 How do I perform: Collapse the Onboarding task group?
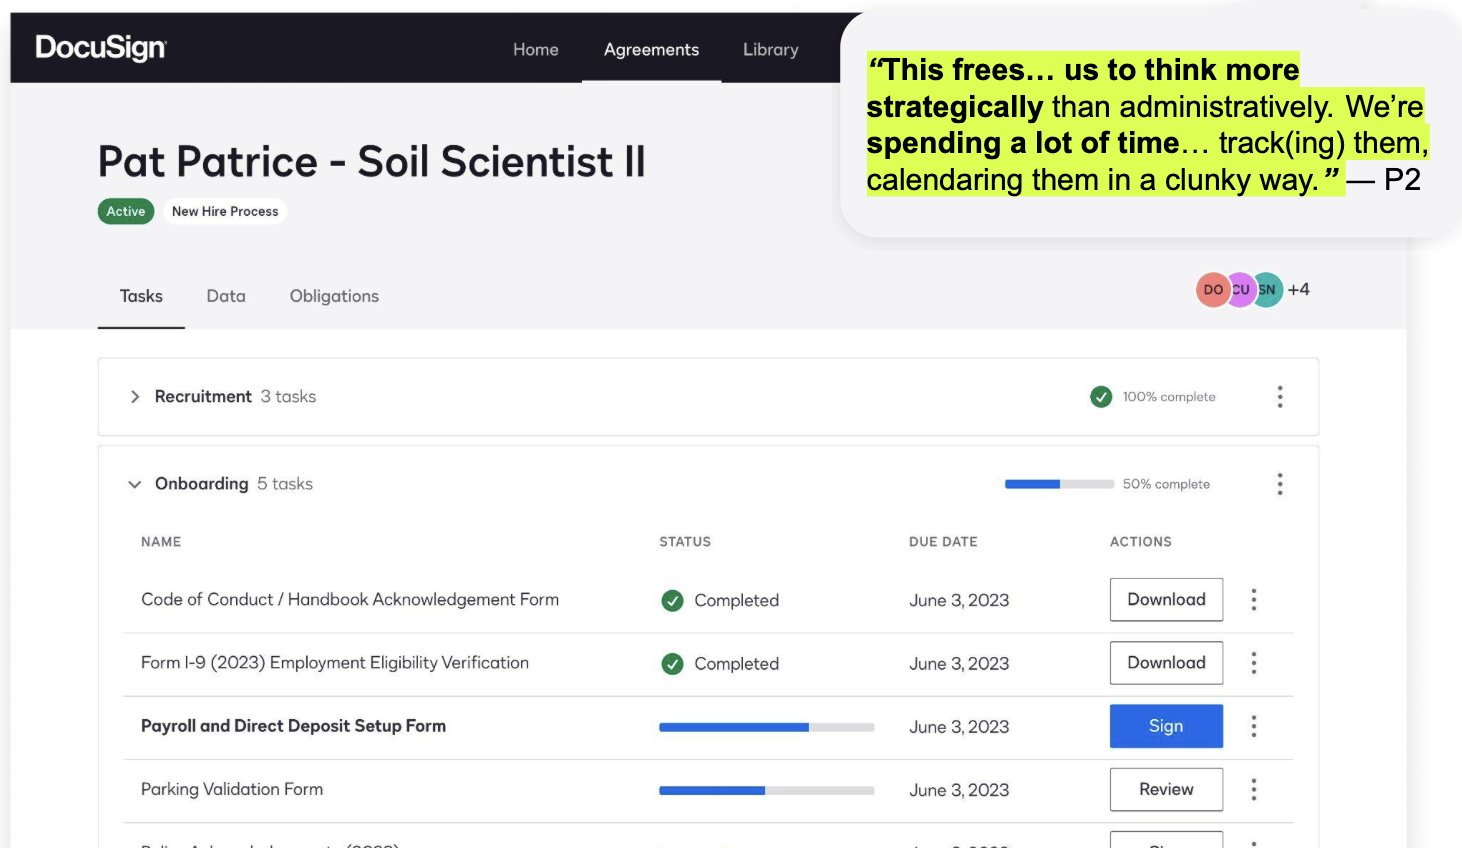tap(135, 484)
